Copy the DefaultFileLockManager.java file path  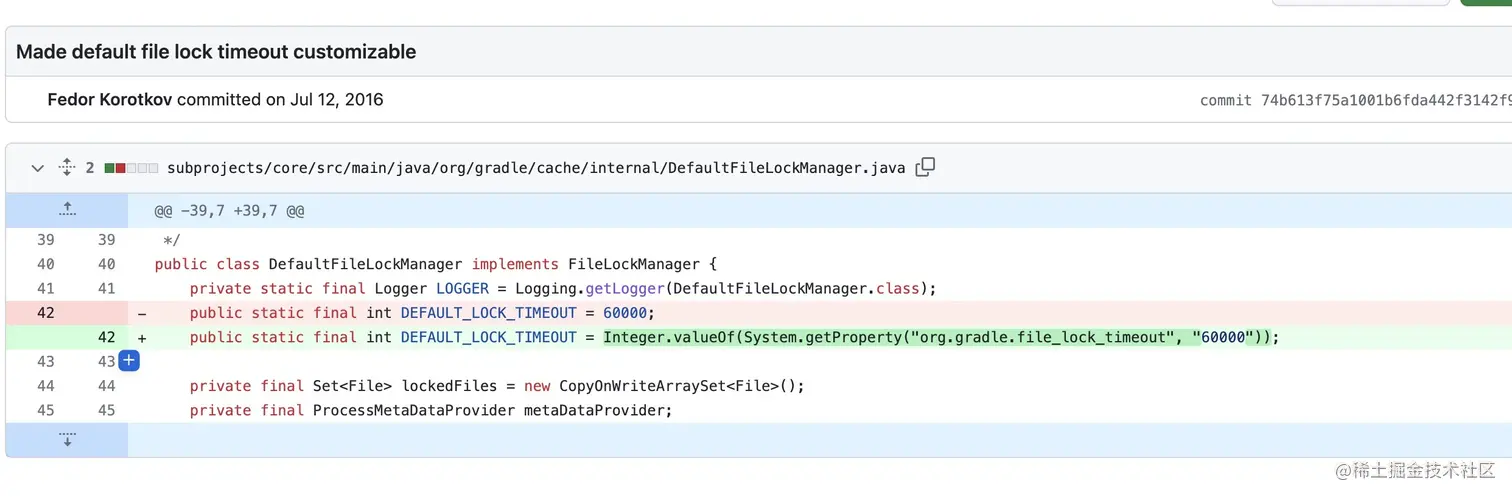[x=925, y=167]
